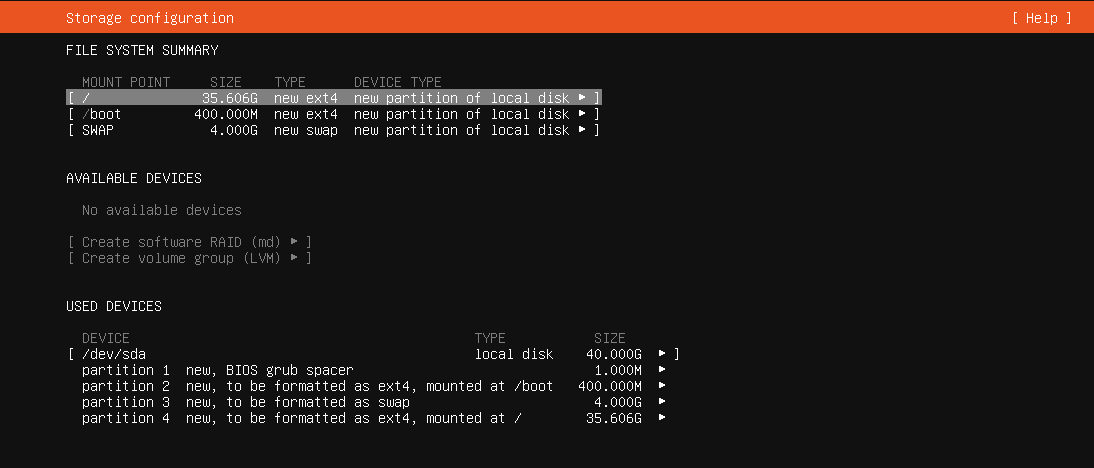The height and width of the screenshot is (468, 1094).
Task: Select the SWAP file system row
Action: (x=334, y=130)
